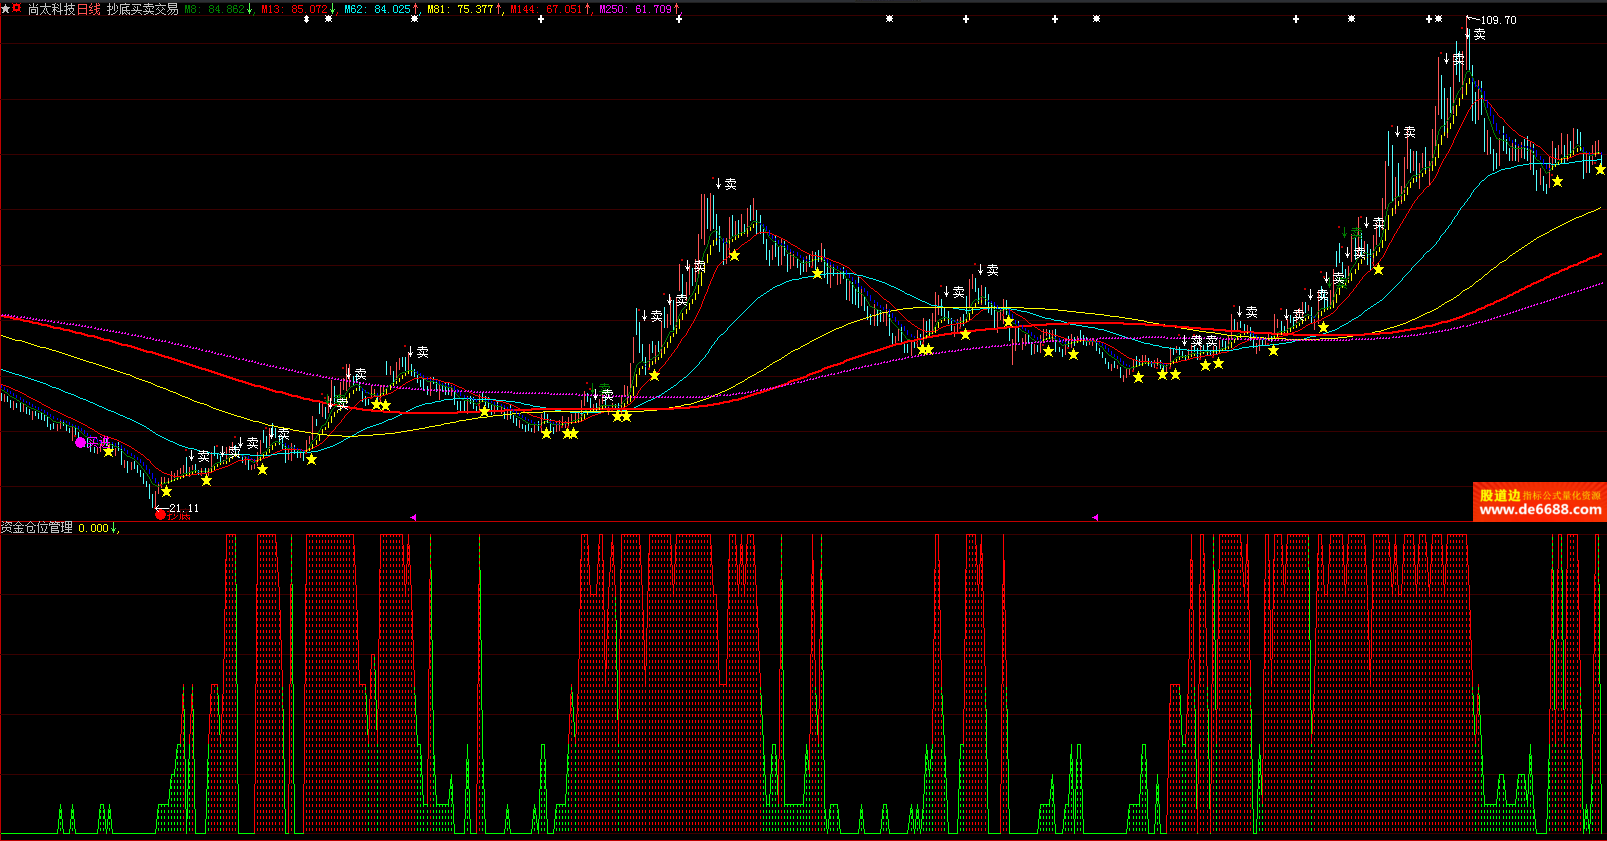This screenshot has width=1607, height=841.
Task: Click the first magenta triangle on the pane divider
Action: (413, 517)
